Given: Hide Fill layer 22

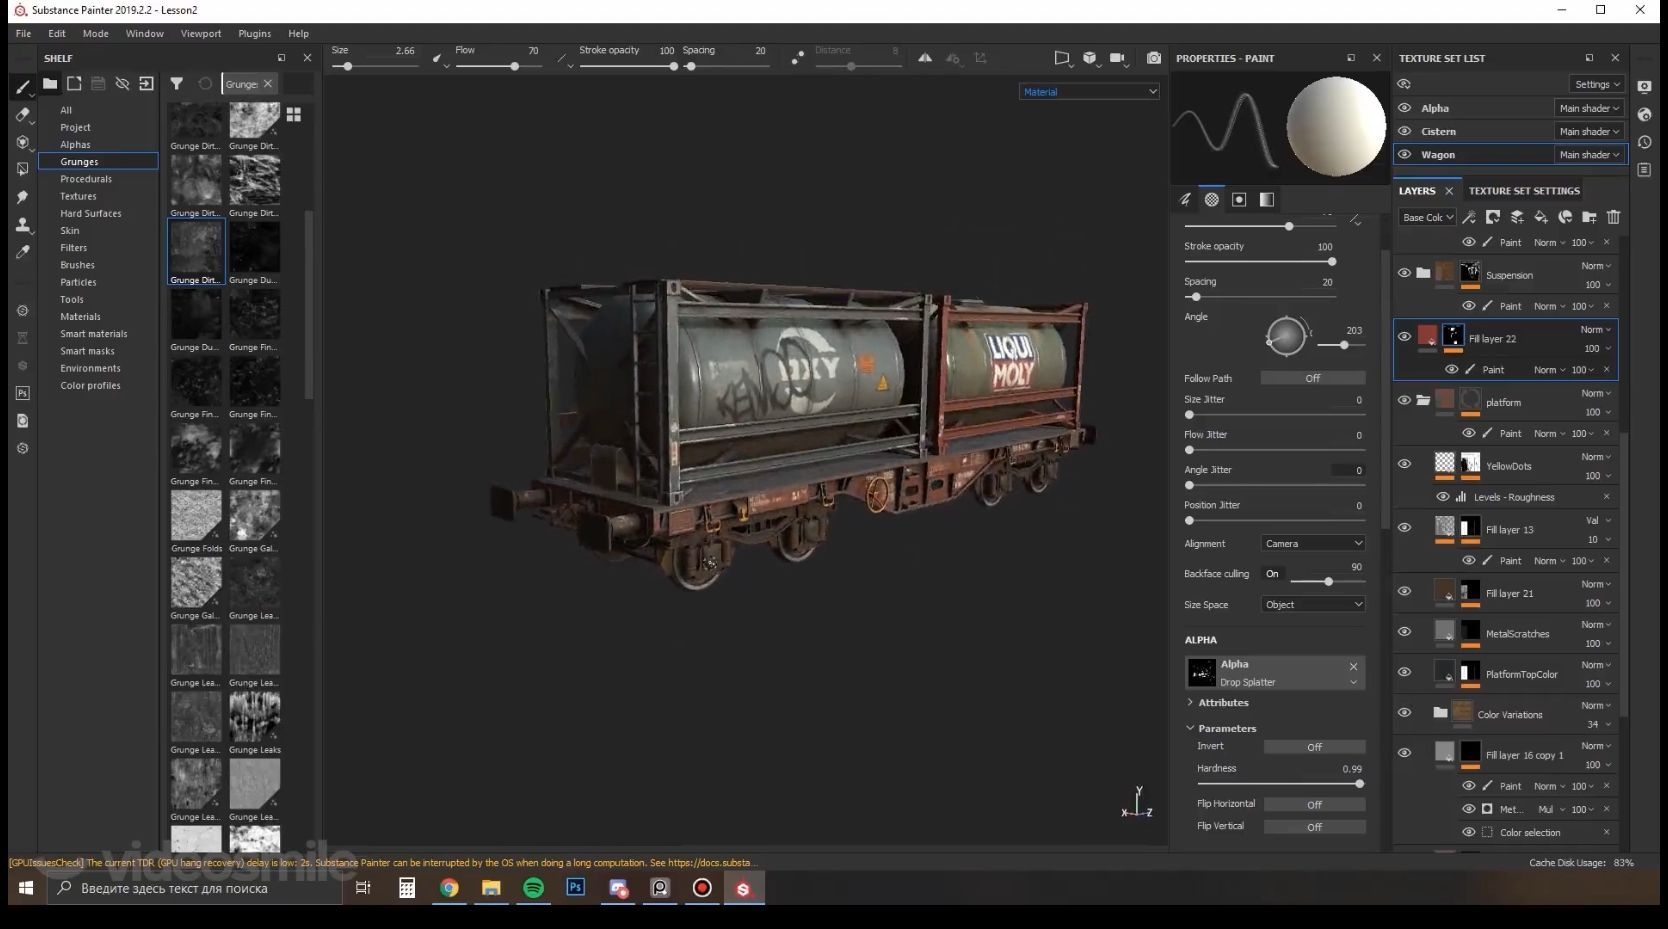Looking at the screenshot, I should [x=1405, y=337].
